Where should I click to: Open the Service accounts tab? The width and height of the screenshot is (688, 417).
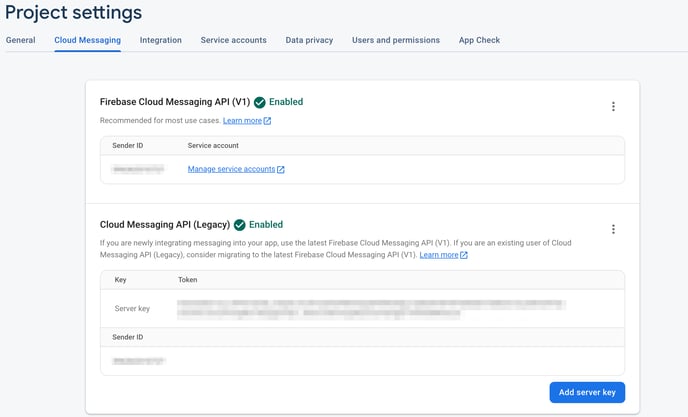click(x=233, y=40)
